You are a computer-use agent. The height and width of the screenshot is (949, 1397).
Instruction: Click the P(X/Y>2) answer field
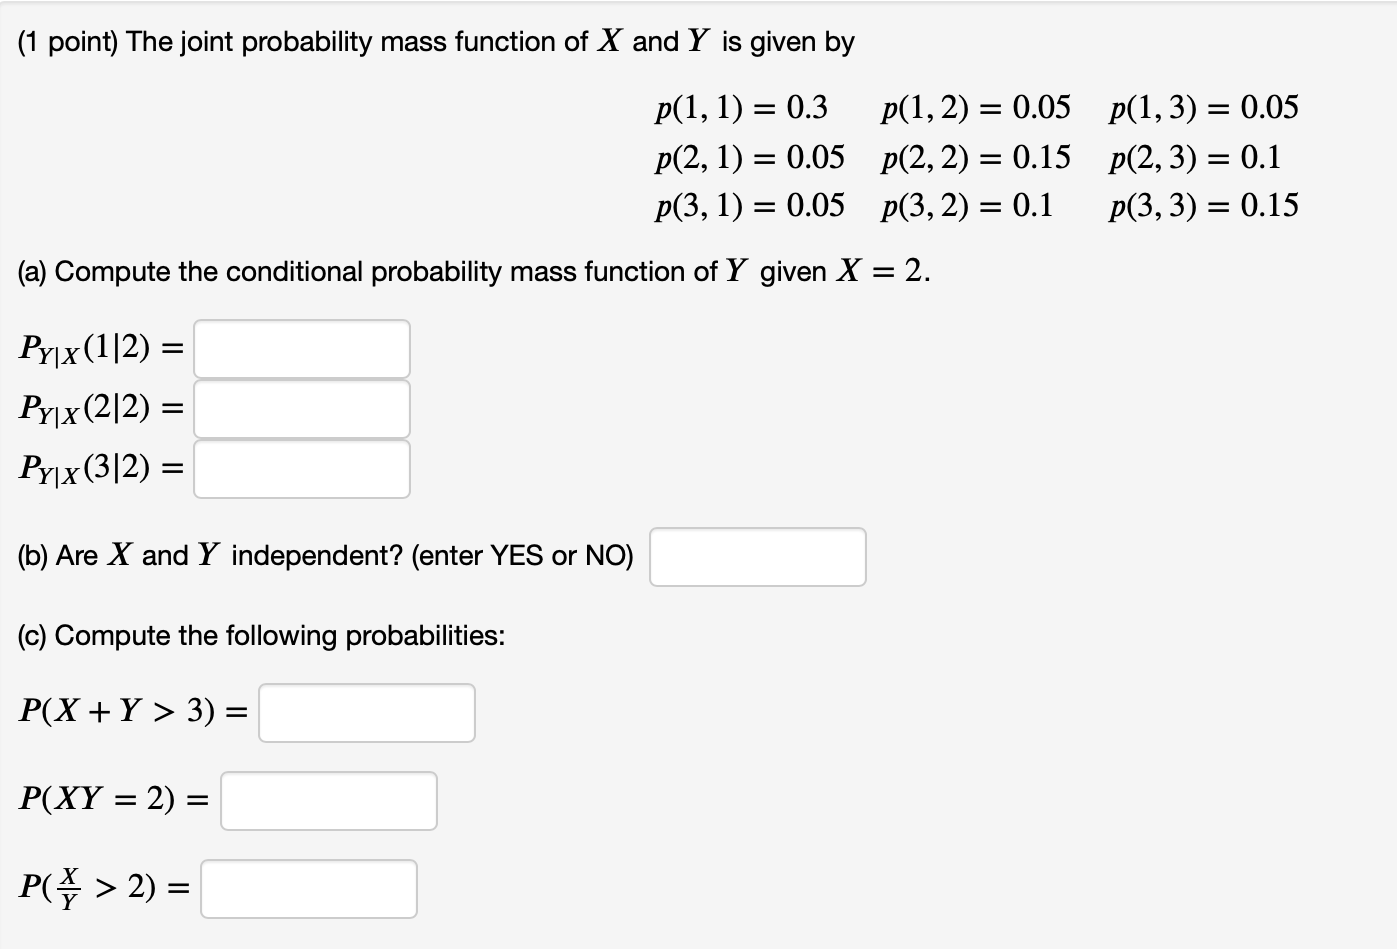click(x=309, y=887)
